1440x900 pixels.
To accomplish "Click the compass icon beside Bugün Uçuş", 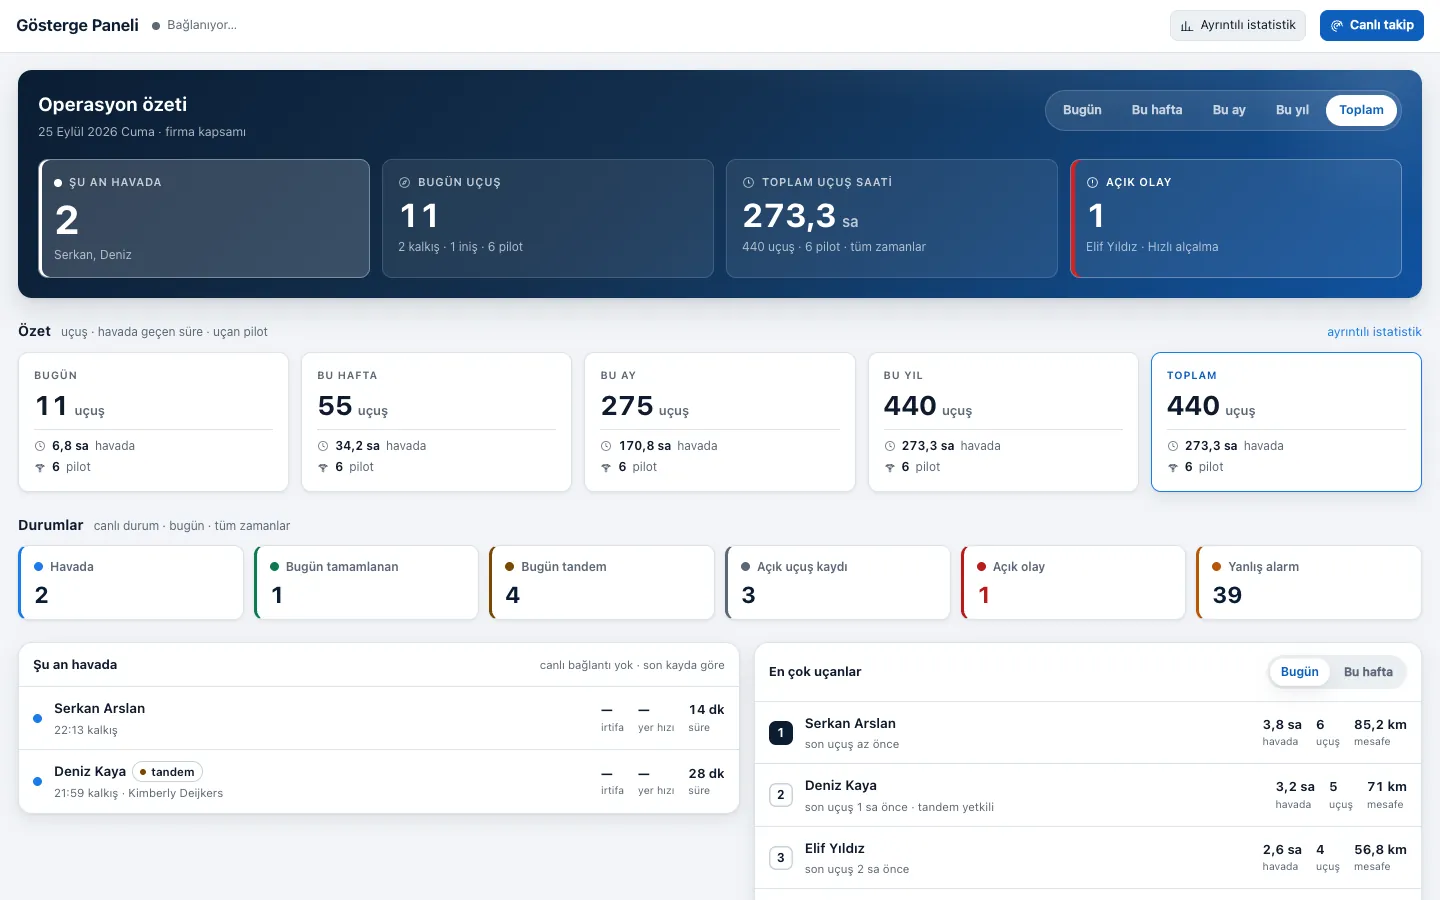I will pyautogui.click(x=404, y=183).
